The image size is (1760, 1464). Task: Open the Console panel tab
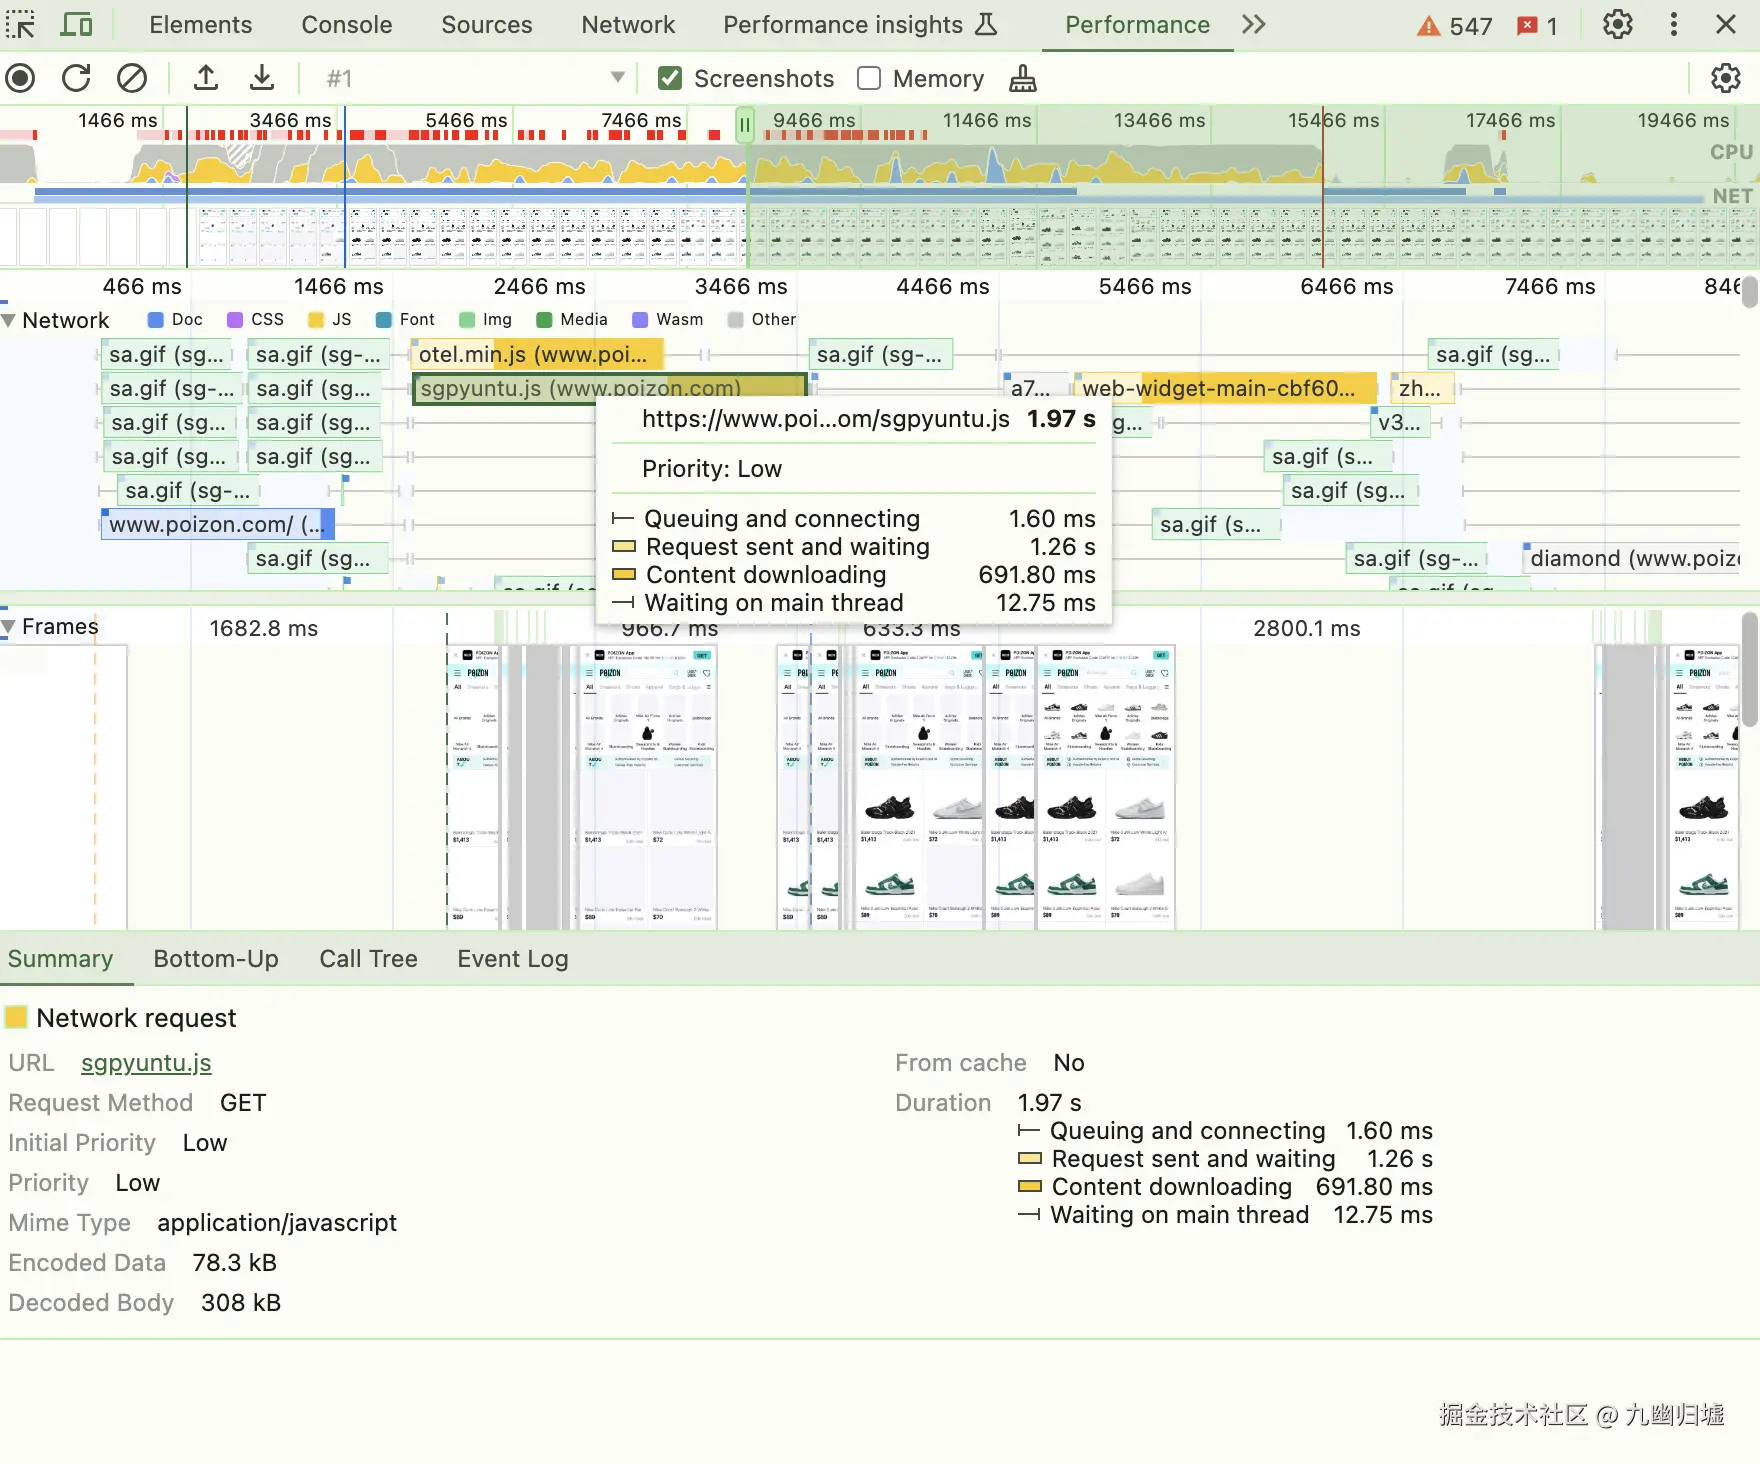coord(346,25)
